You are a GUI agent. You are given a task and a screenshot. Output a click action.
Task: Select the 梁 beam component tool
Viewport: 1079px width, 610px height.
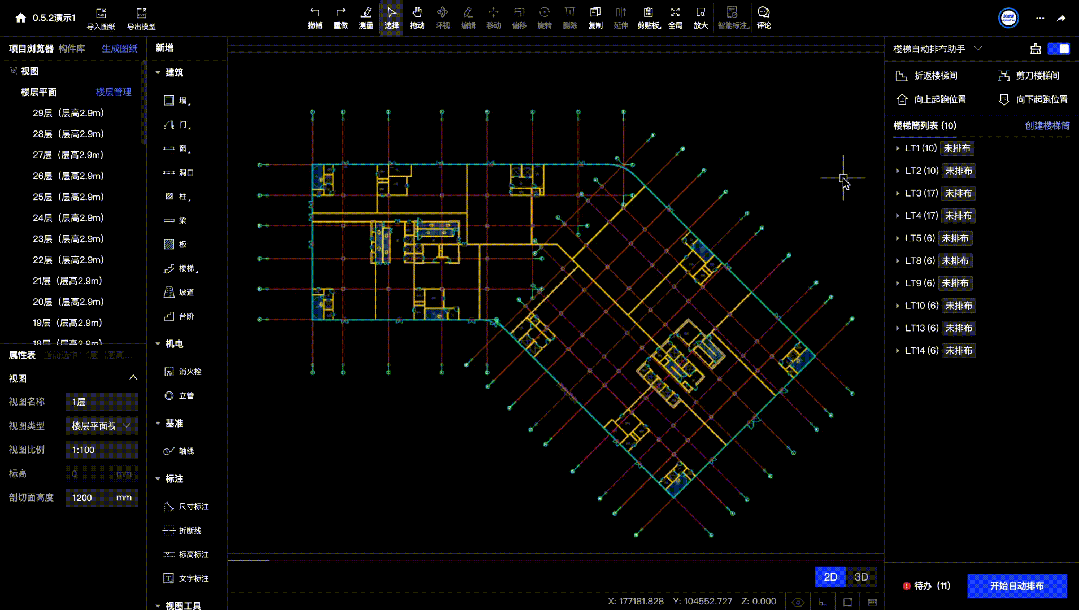[175, 220]
